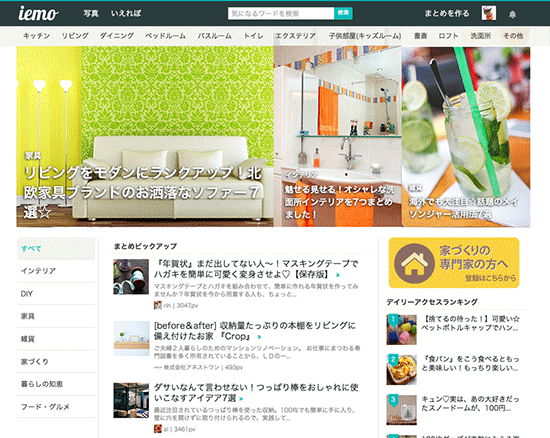Click the 家づくりの専門家の方へ banner
The height and width of the screenshot is (438, 550).
pos(454,263)
